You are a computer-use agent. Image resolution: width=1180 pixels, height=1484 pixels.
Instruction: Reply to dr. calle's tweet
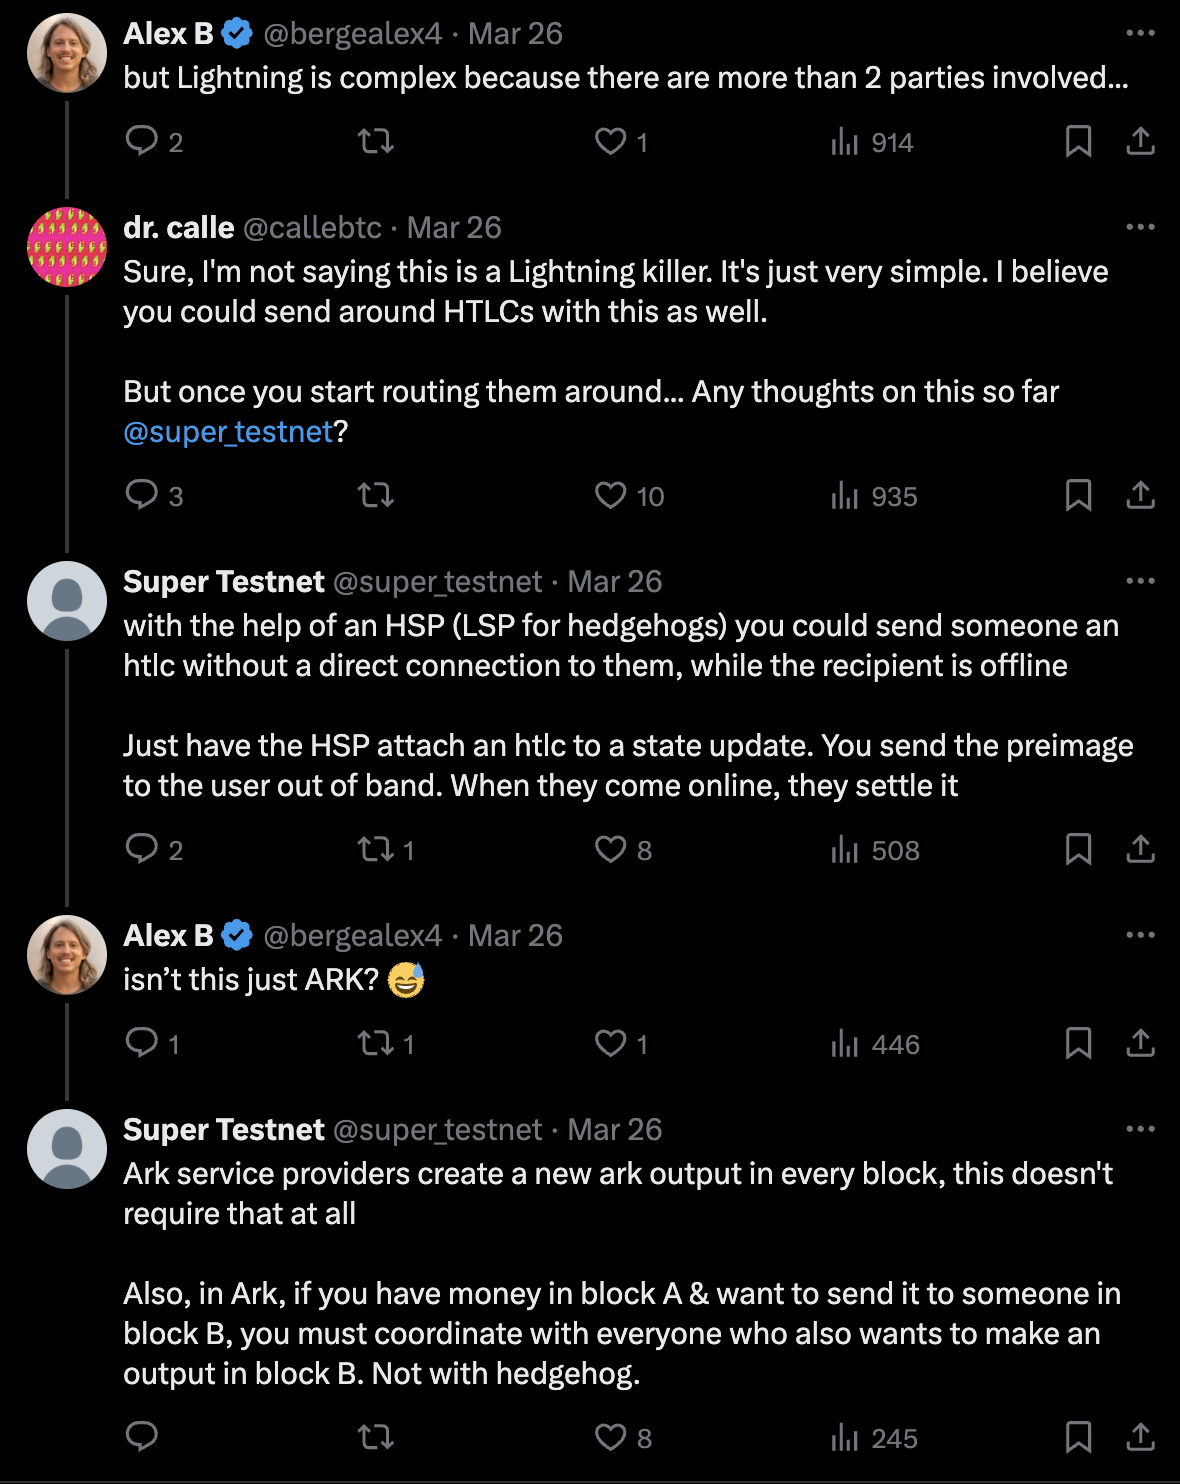pyautogui.click(x=141, y=495)
